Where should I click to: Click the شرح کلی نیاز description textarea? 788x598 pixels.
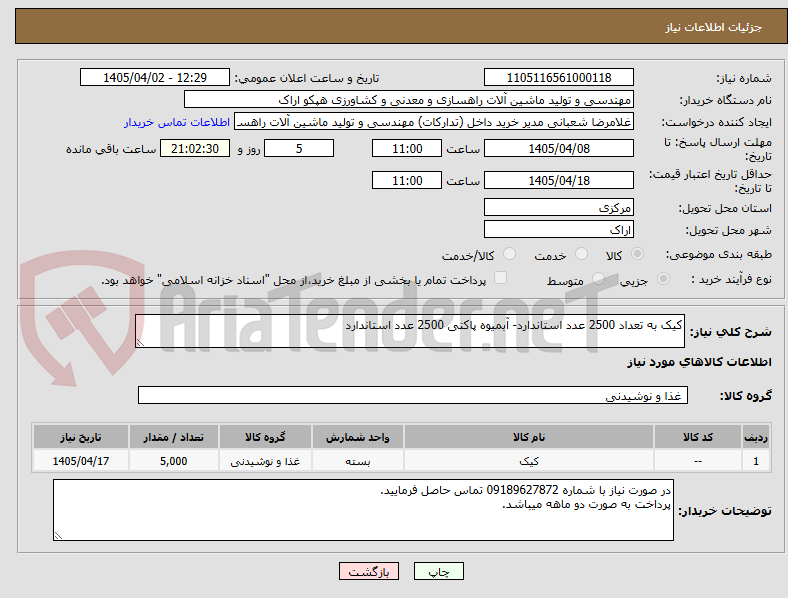click(x=410, y=331)
